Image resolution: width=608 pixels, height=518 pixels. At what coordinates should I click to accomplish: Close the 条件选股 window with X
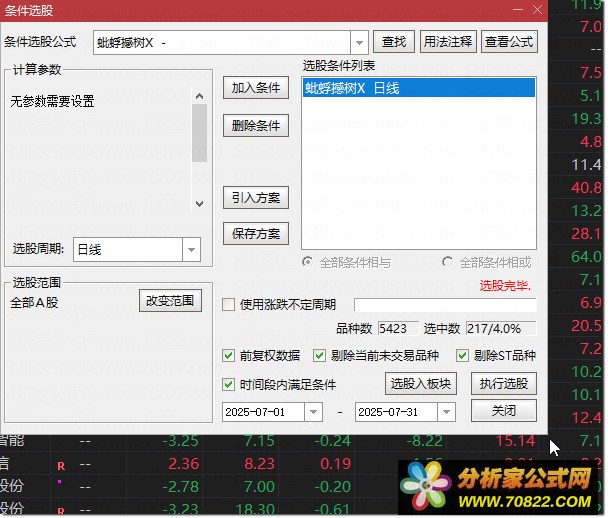[537, 10]
